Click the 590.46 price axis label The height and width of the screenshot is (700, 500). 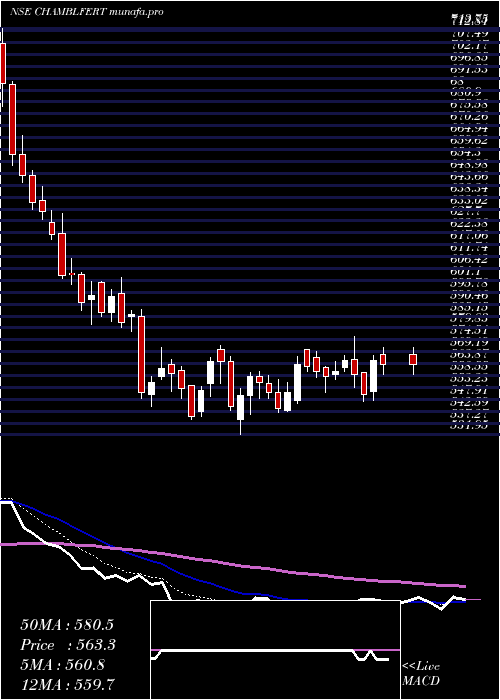point(468,296)
